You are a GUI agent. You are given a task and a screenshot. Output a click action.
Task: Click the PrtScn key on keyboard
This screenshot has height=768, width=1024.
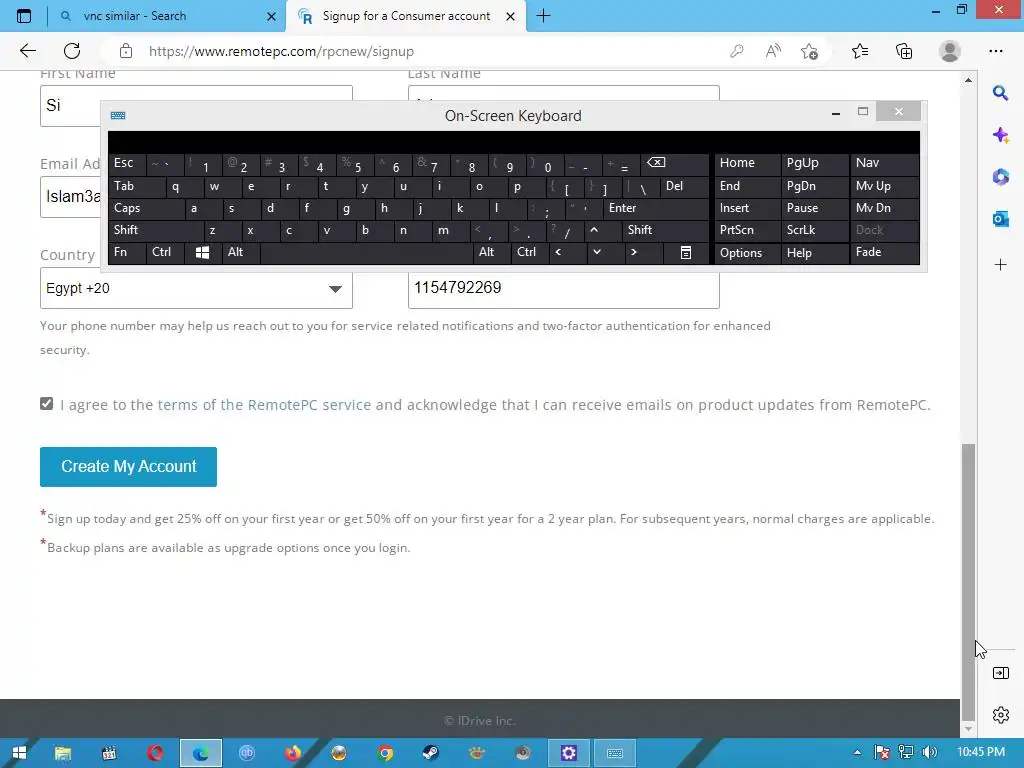tap(747, 231)
